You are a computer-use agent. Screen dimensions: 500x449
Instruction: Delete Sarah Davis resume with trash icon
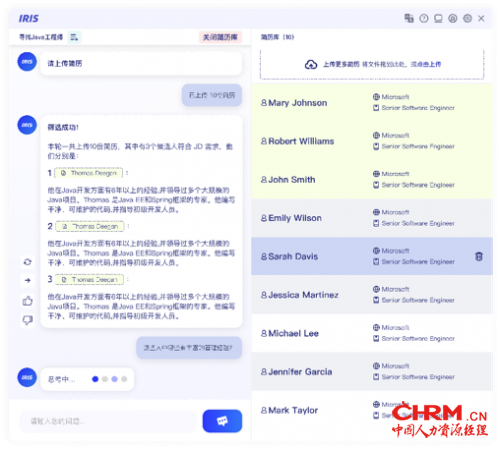coord(479,256)
